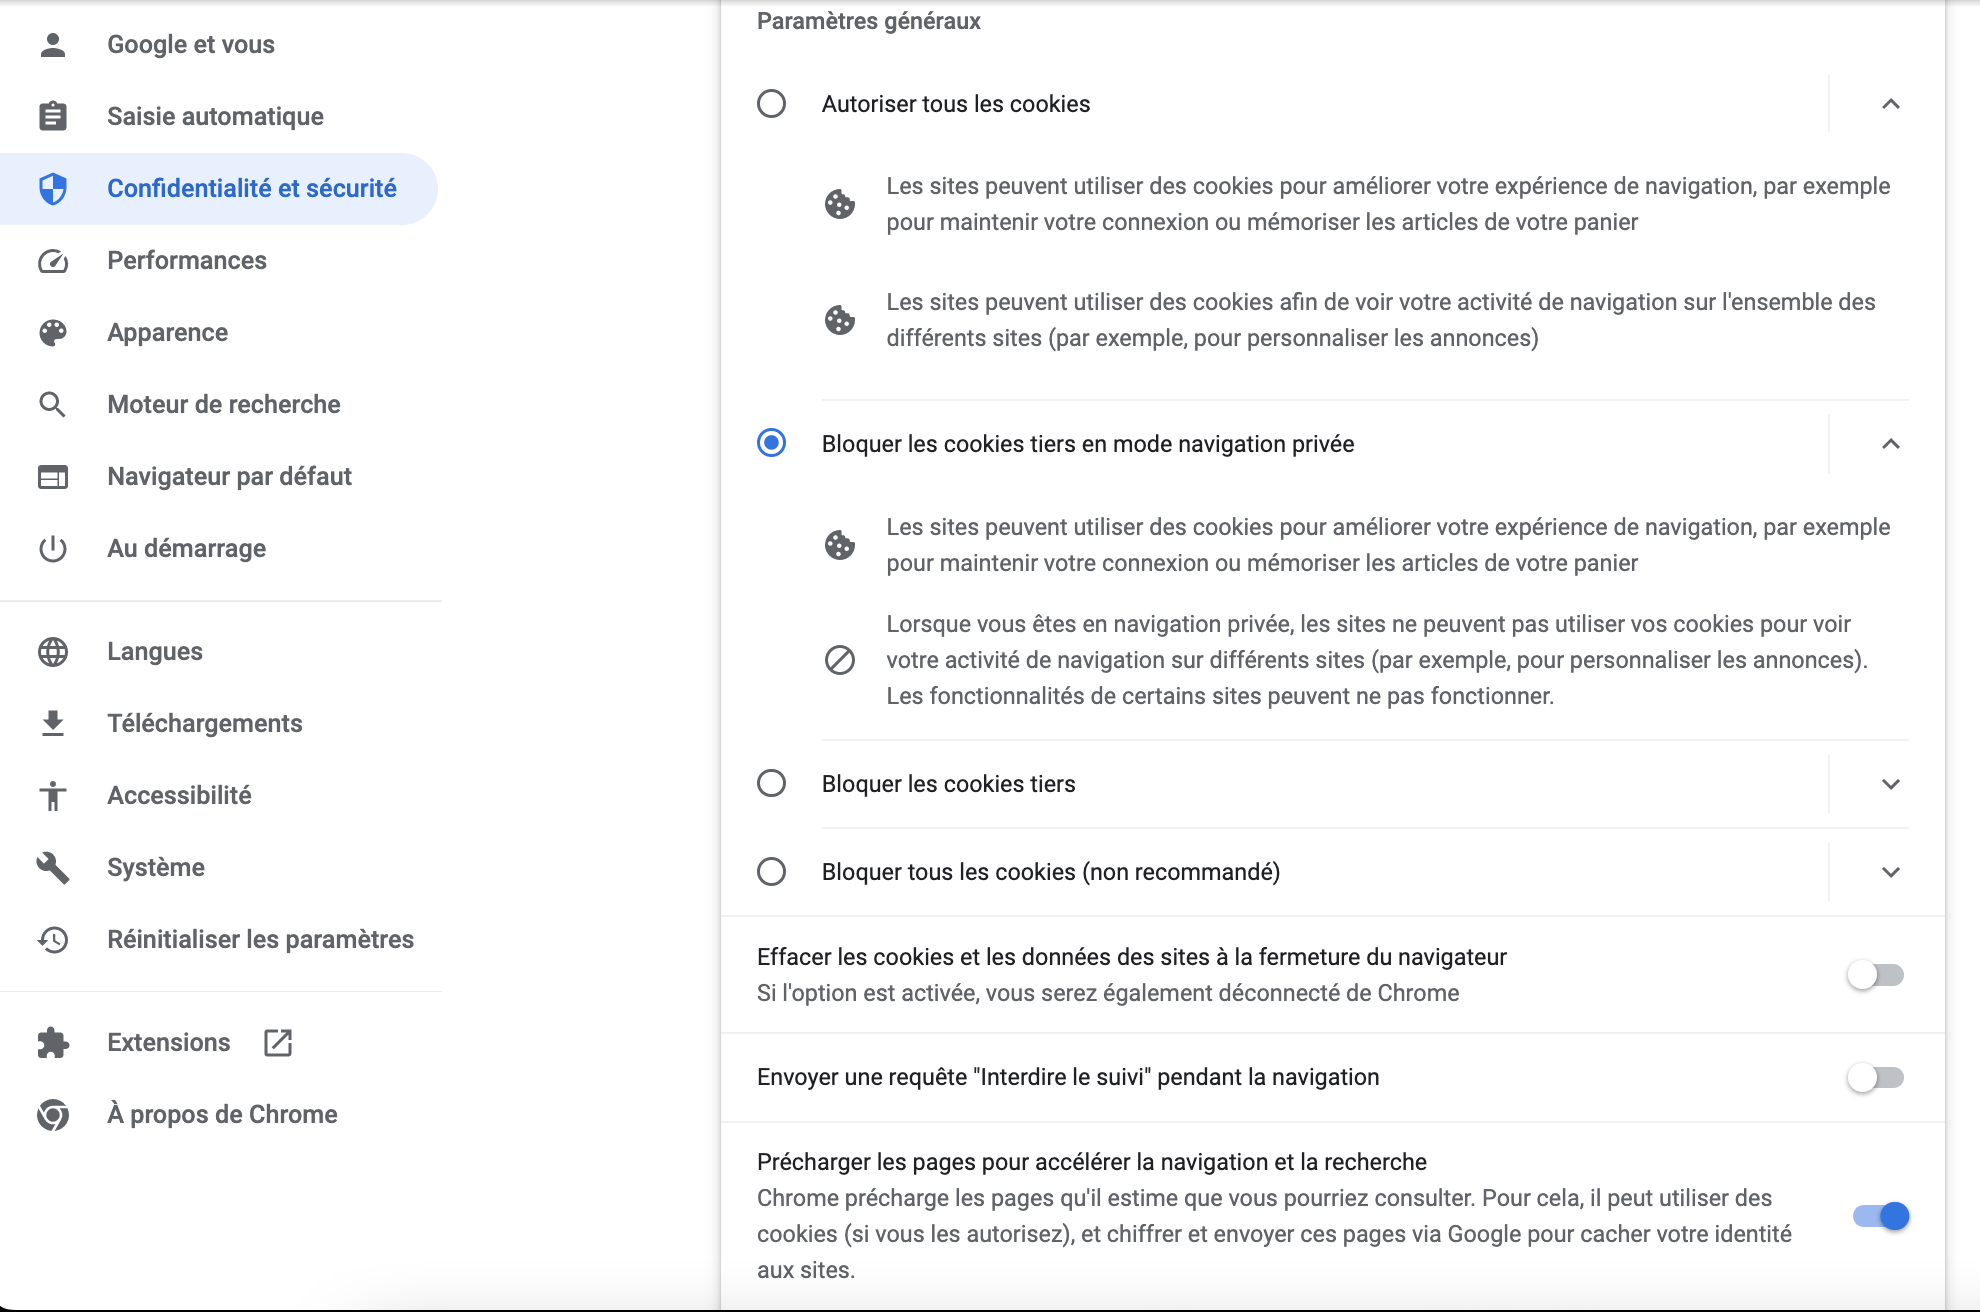Enable Effacer les cookies à la fermeture toggle
This screenshot has height=1312, width=1980.
click(x=1875, y=975)
